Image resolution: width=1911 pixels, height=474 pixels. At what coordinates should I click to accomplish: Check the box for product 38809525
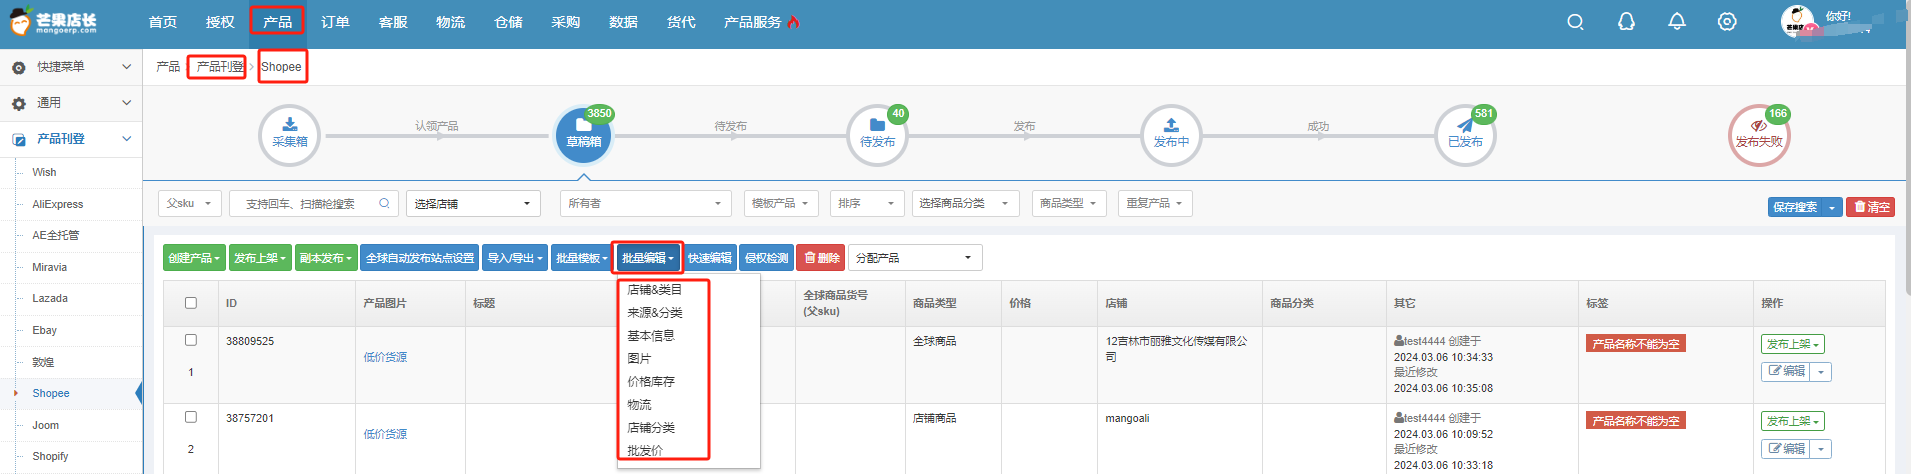[191, 340]
